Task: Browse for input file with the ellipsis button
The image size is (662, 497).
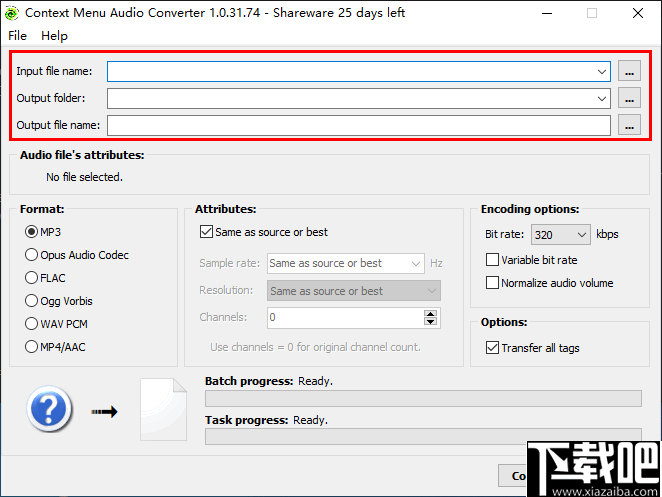Action: pyautogui.click(x=629, y=71)
